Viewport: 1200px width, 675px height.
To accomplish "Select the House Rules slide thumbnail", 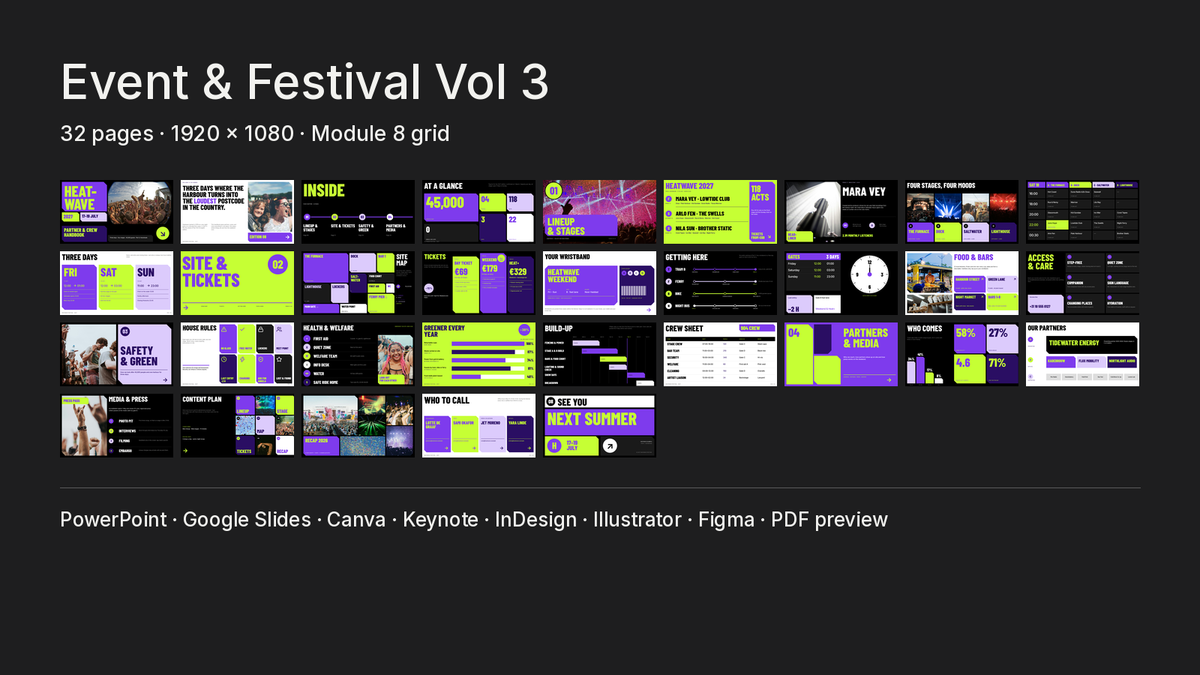I will (237, 354).
